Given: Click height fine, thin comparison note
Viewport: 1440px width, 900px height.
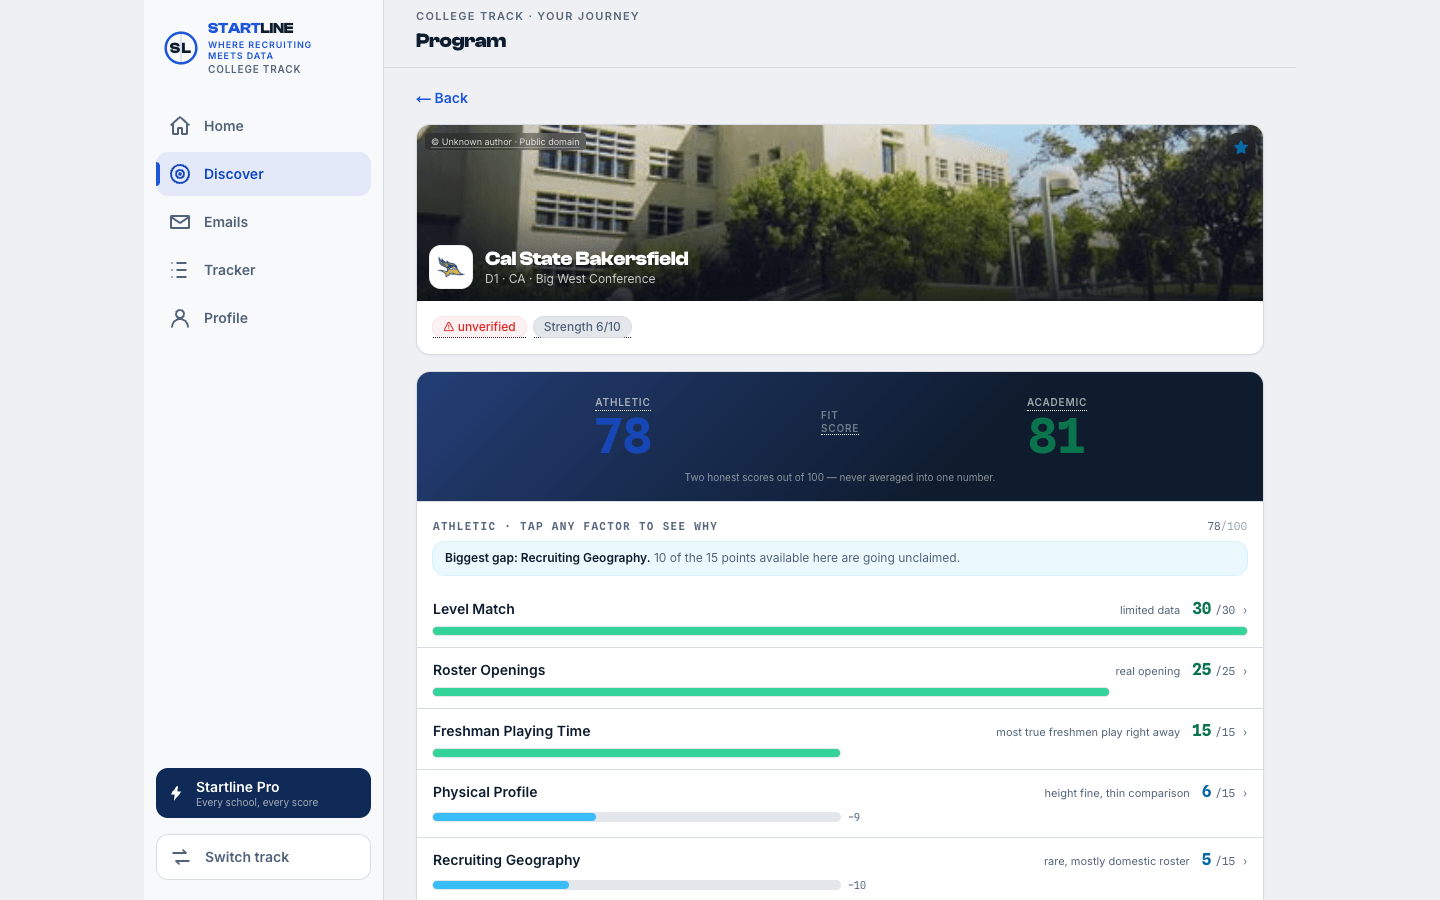Looking at the screenshot, I should click(1117, 793).
